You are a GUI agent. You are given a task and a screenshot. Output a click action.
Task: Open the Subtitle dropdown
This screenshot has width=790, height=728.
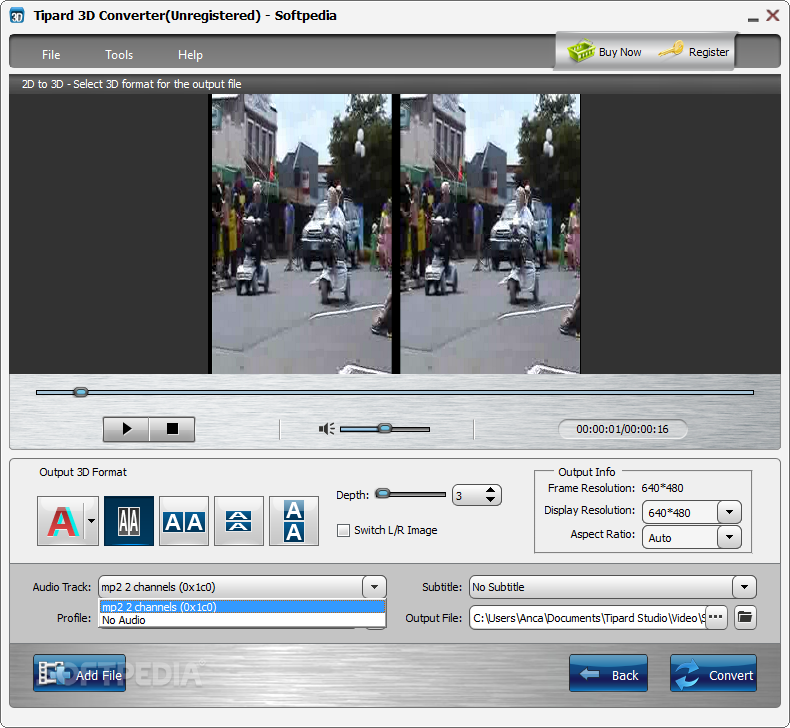click(744, 587)
